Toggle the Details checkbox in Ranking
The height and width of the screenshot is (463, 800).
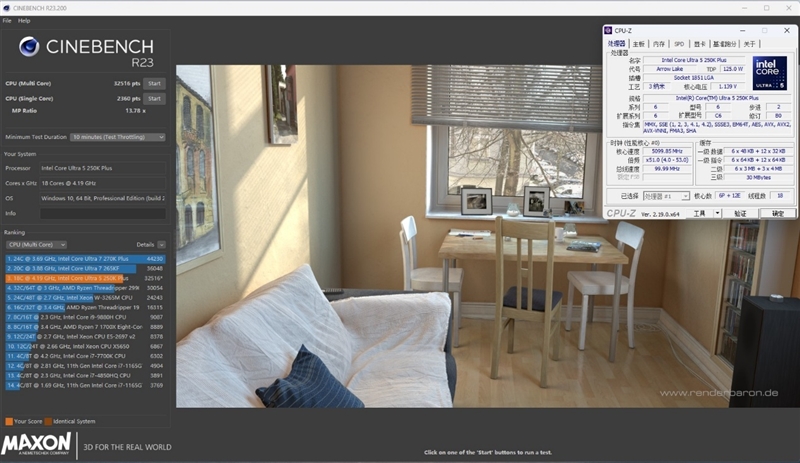coord(161,244)
